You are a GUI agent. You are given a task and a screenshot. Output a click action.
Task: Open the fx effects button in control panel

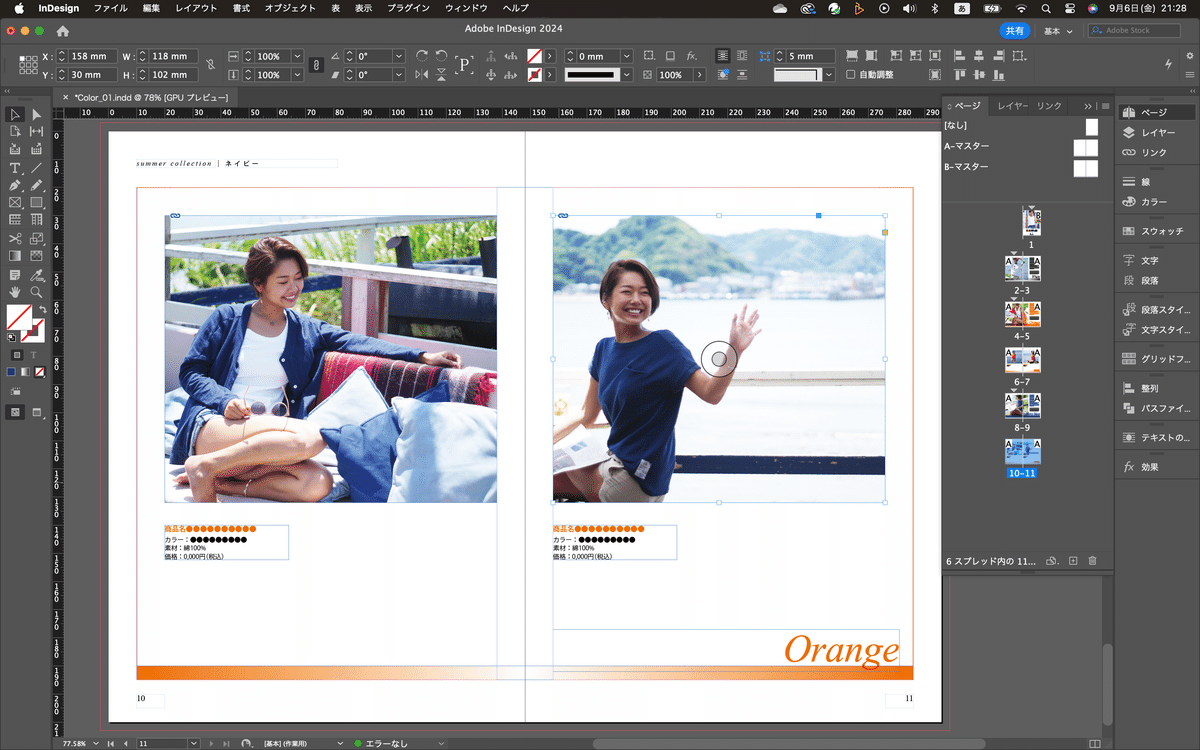[x=692, y=56]
